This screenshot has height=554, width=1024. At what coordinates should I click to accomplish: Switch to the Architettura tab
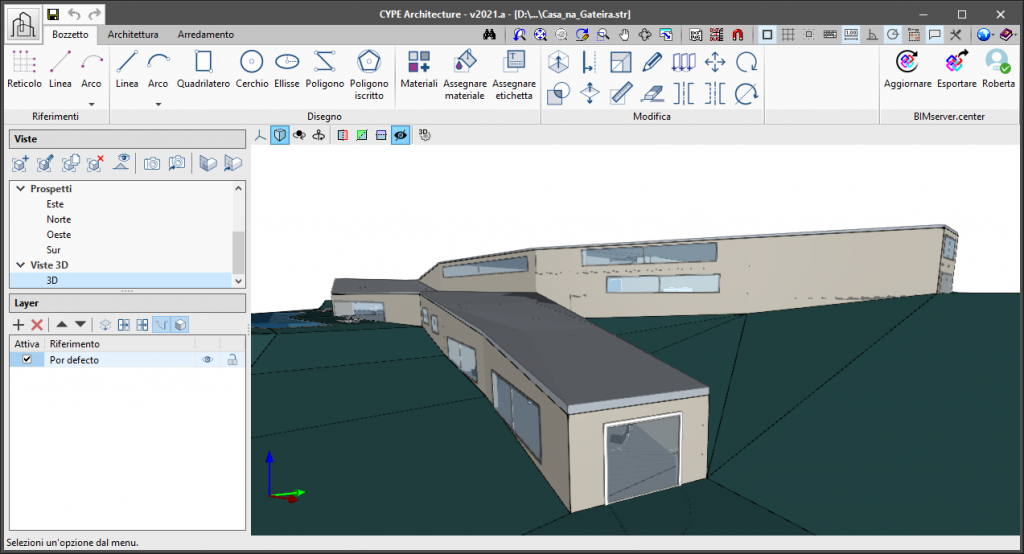click(x=133, y=34)
